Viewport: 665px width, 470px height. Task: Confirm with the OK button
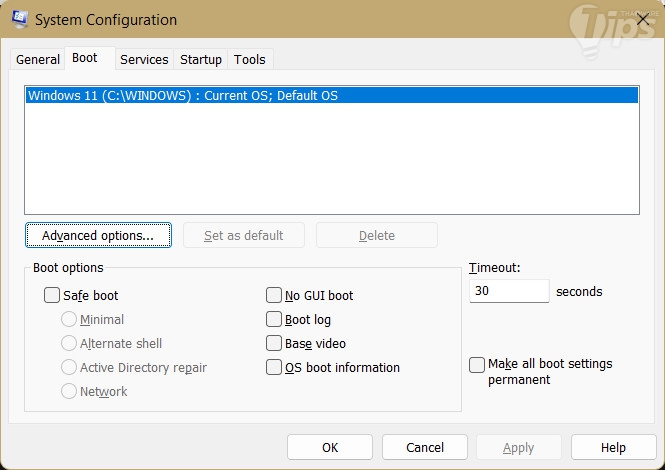330,447
